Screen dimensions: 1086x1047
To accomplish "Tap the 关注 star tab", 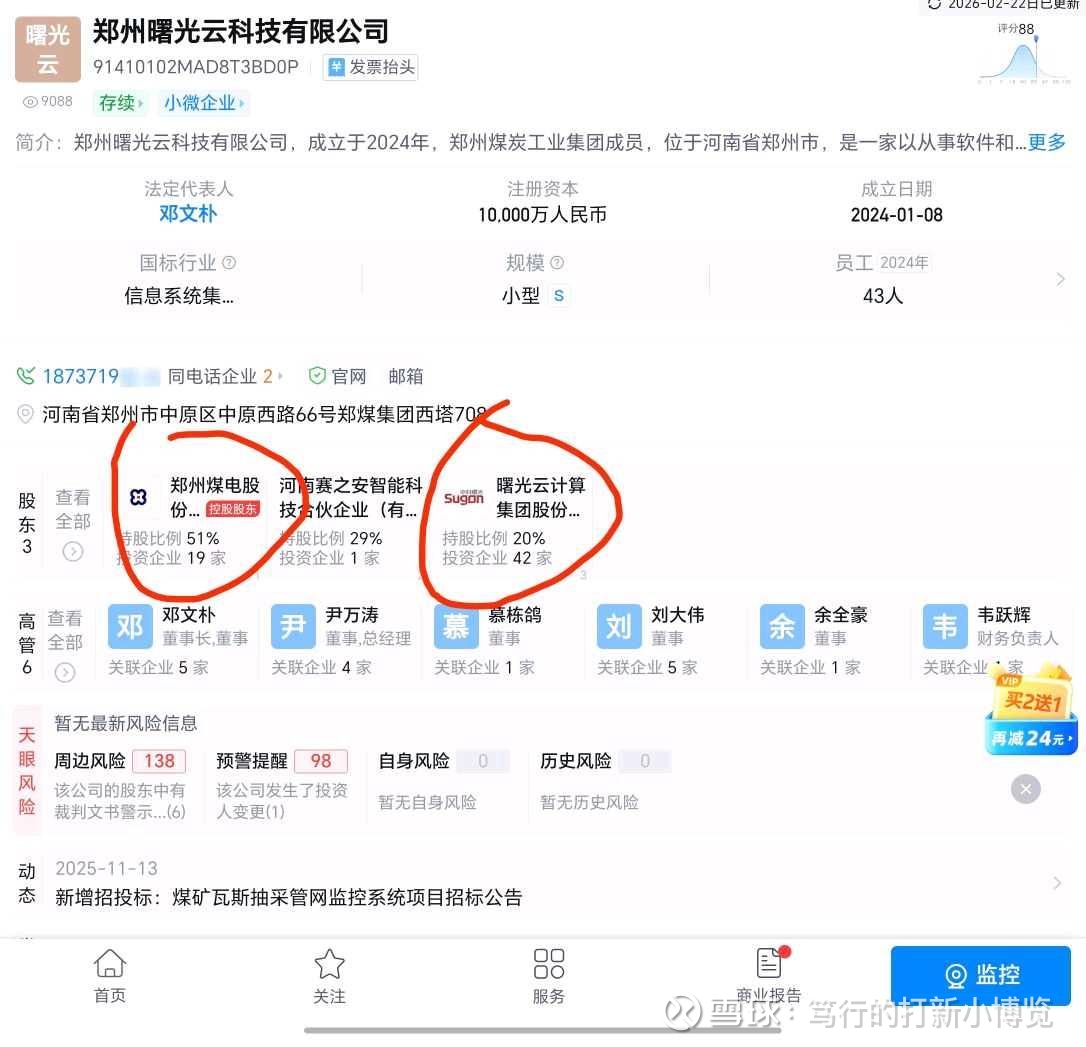I will pos(329,976).
